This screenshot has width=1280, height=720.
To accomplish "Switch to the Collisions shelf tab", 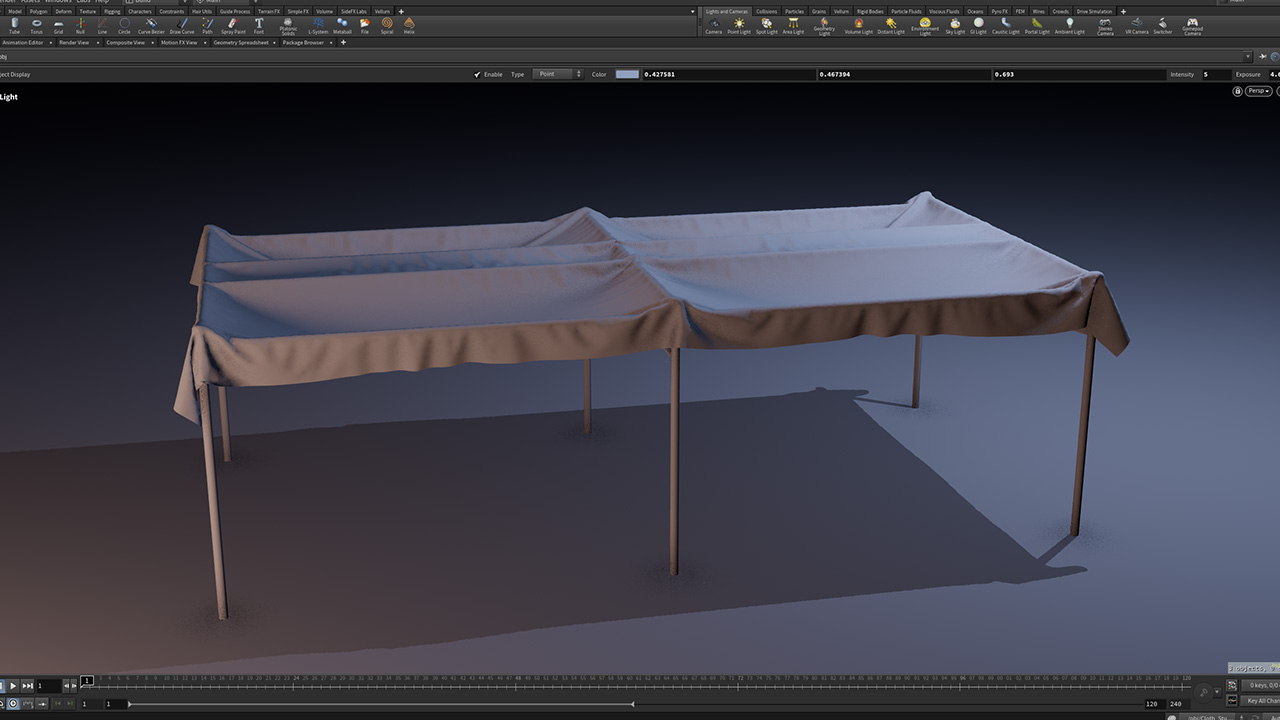I will tap(766, 11).
